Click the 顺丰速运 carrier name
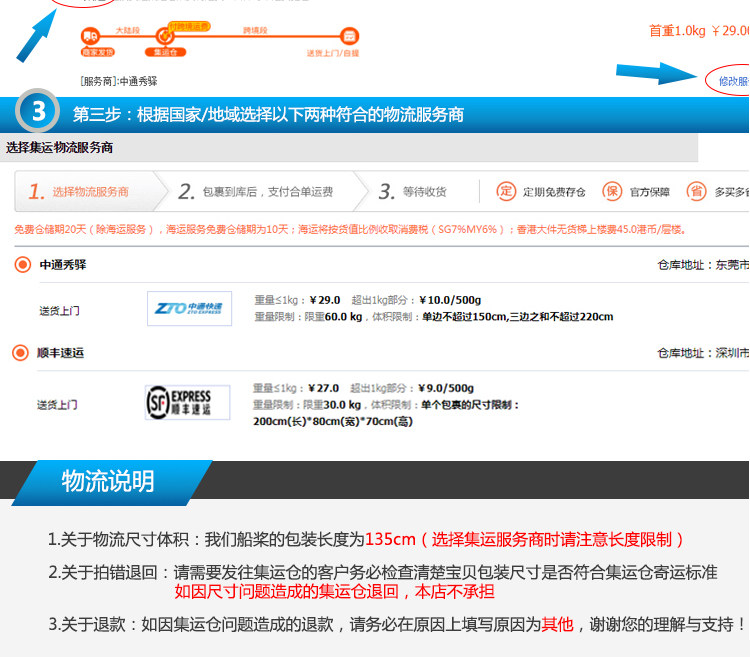 pyautogui.click(x=60, y=353)
